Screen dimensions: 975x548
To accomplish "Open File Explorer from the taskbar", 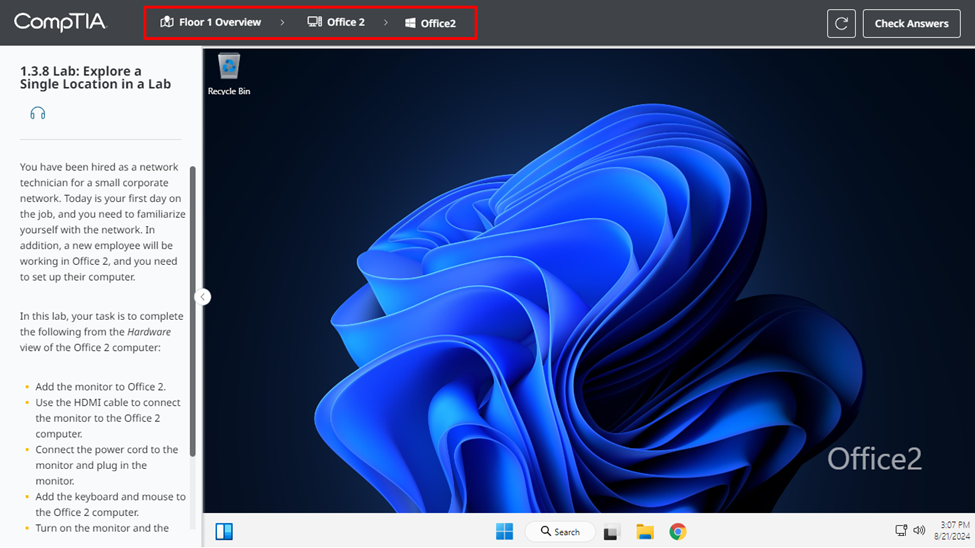I will click(645, 532).
